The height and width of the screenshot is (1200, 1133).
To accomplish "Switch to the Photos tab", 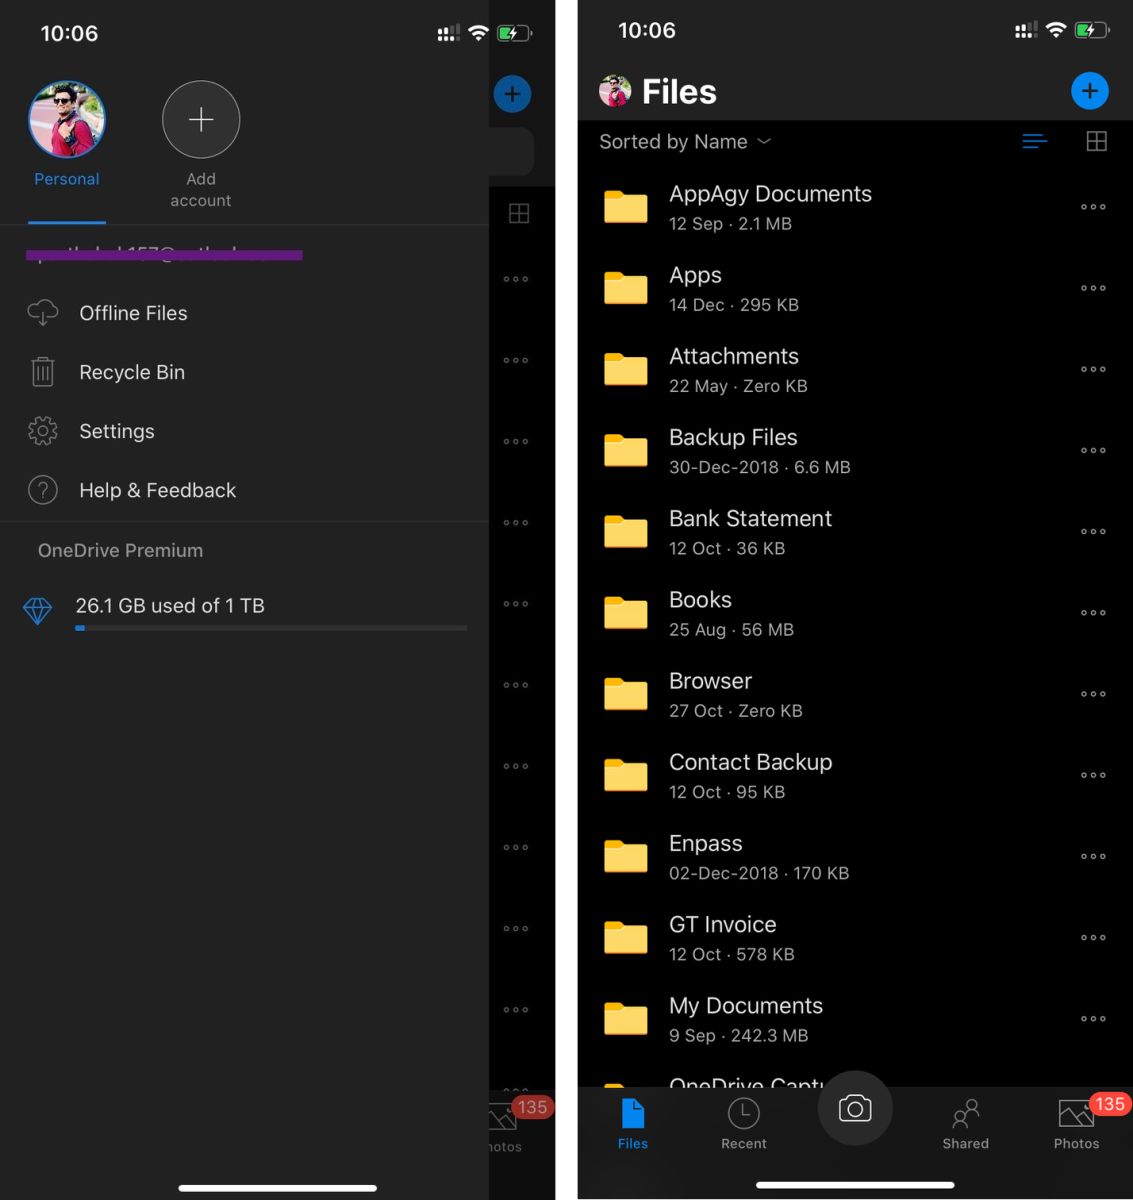I will (x=1077, y=1124).
